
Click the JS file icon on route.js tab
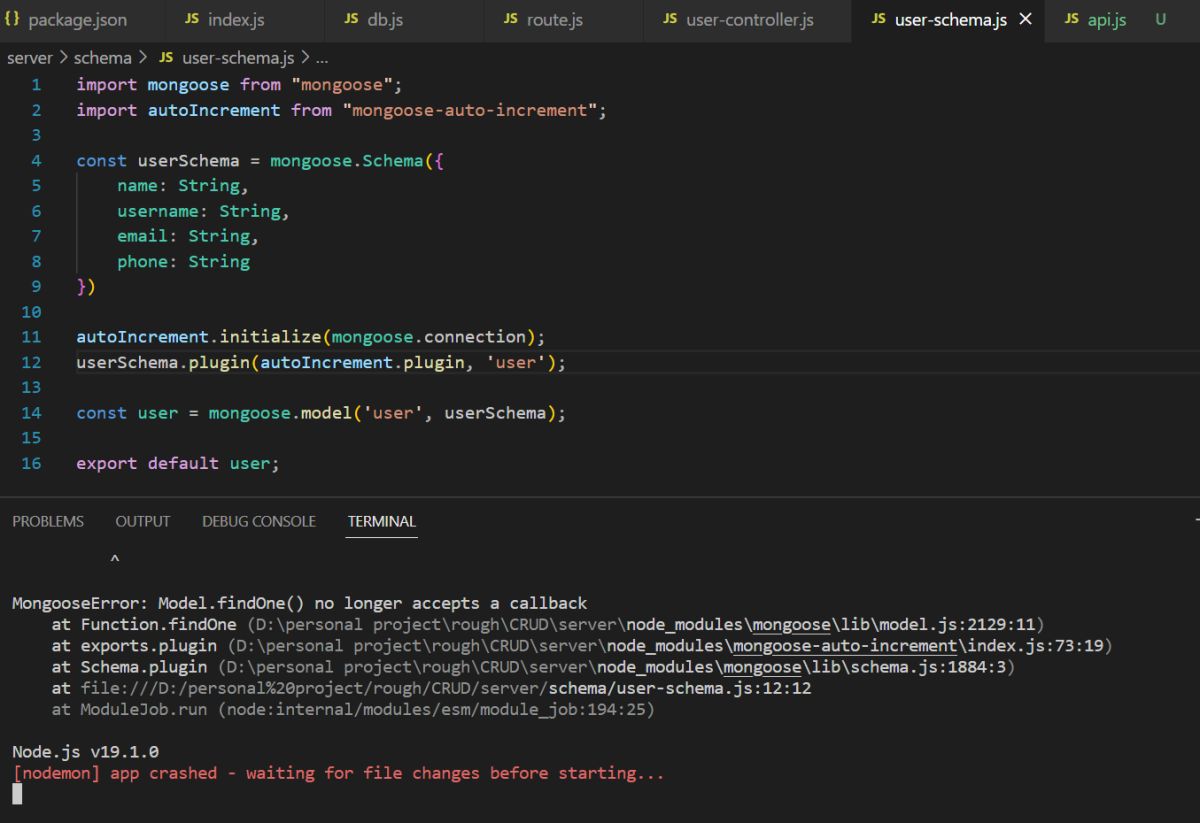point(510,20)
